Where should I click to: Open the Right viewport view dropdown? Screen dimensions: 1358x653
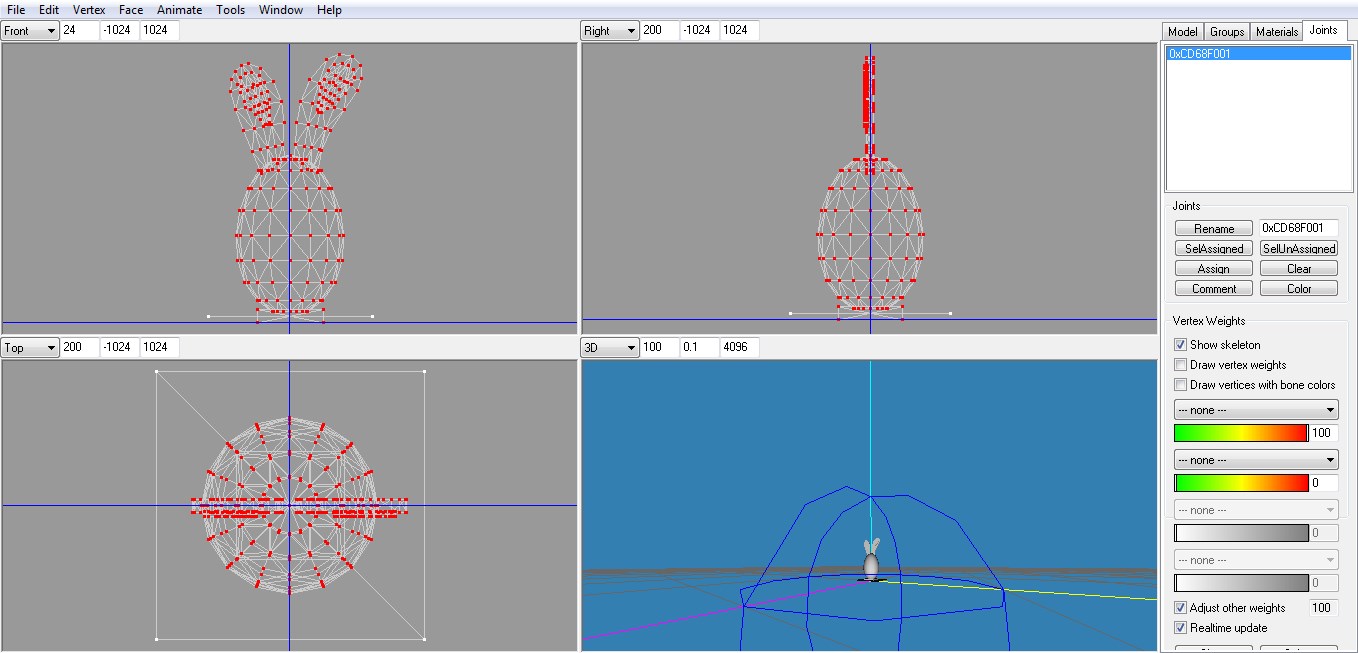coord(610,31)
